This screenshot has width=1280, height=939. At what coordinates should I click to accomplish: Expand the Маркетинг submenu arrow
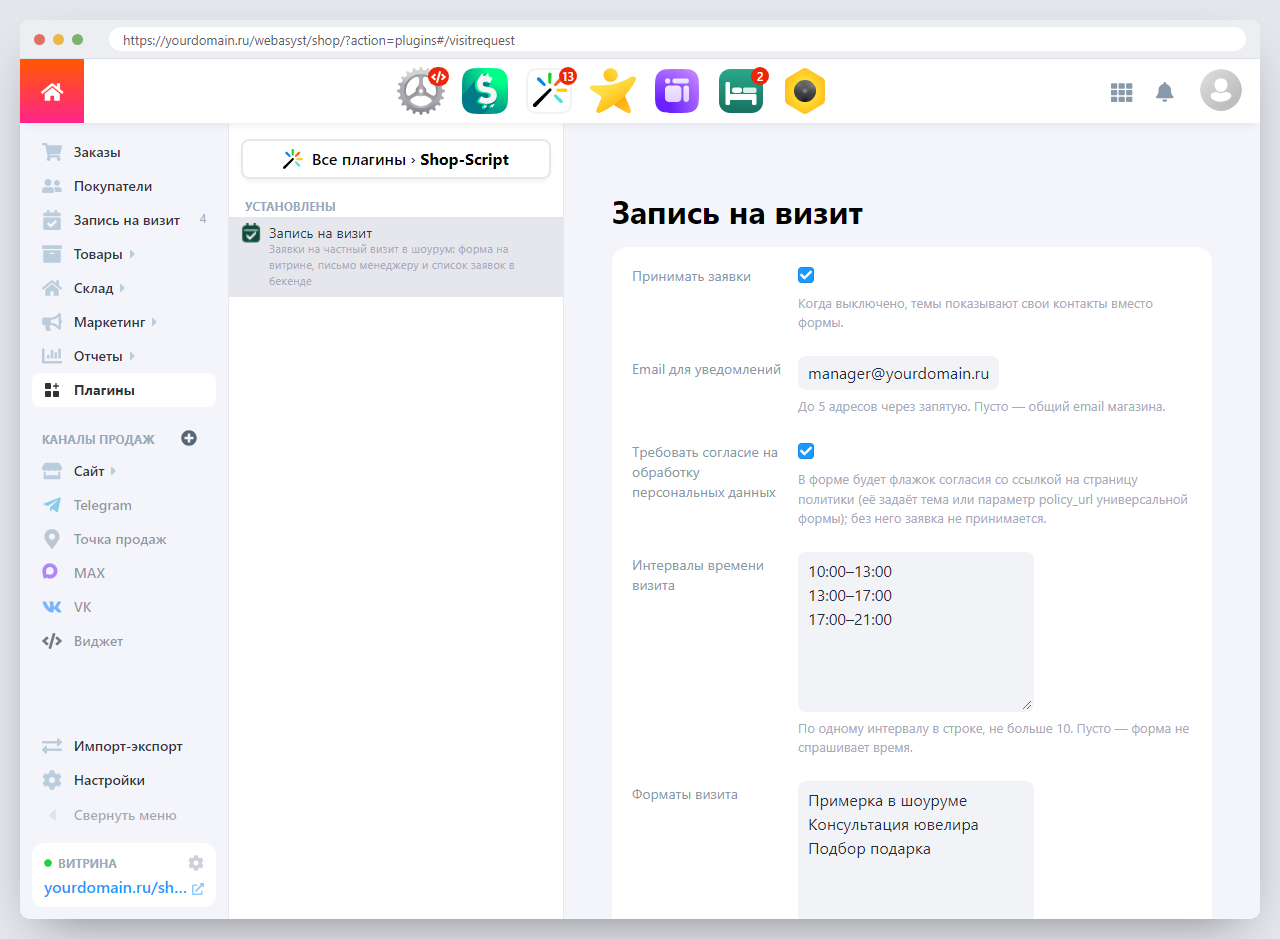pyautogui.click(x=154, y=322)
